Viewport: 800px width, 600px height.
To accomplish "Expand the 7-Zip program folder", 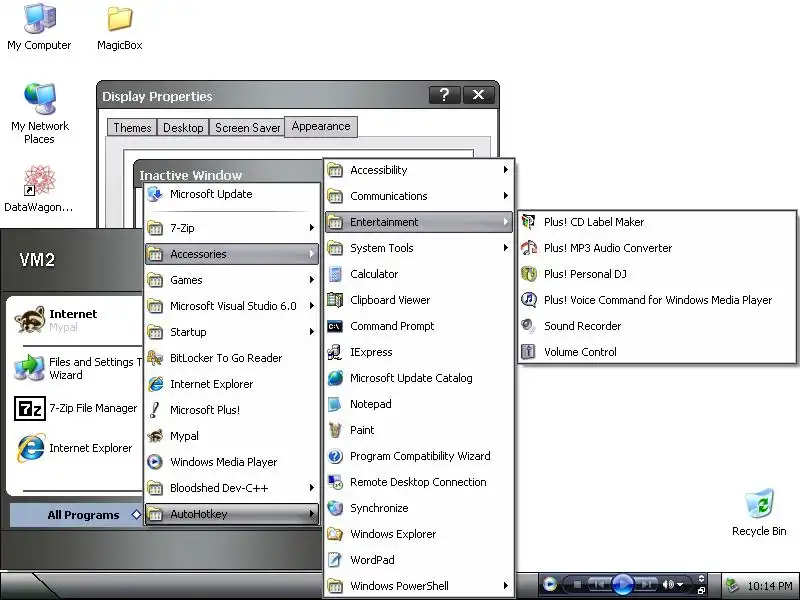I will tap(232, 228).
